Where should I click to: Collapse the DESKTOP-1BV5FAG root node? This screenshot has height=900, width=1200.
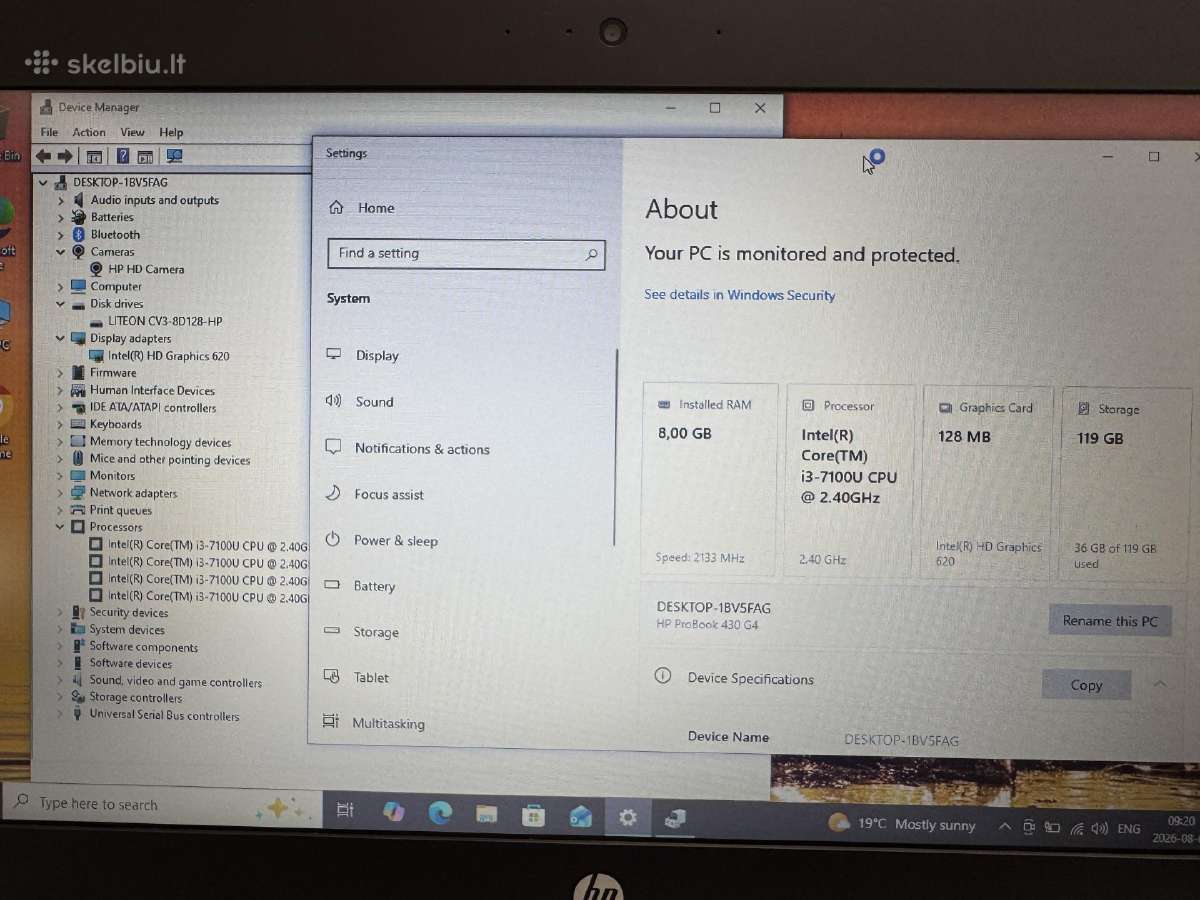pos(43,183)
